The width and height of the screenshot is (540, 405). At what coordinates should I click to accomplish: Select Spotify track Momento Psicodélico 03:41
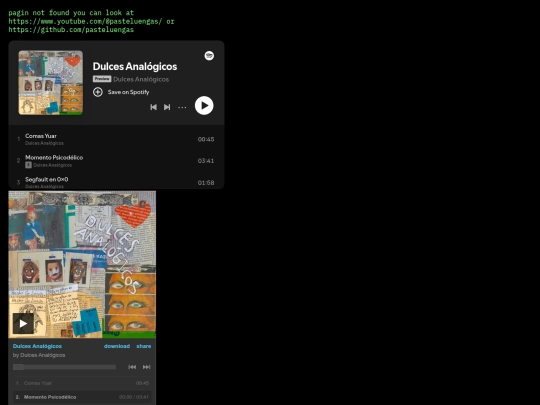(x=116, y=160)
